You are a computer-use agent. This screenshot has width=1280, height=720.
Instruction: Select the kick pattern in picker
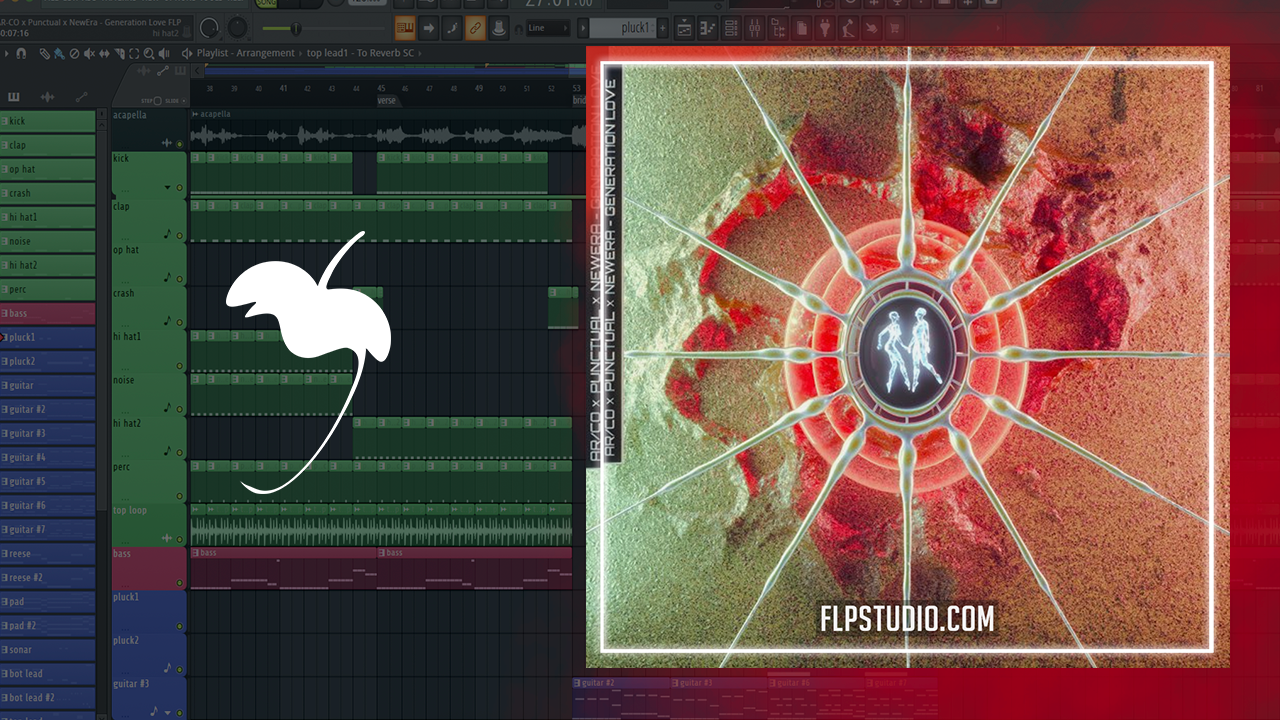point(48,121)
